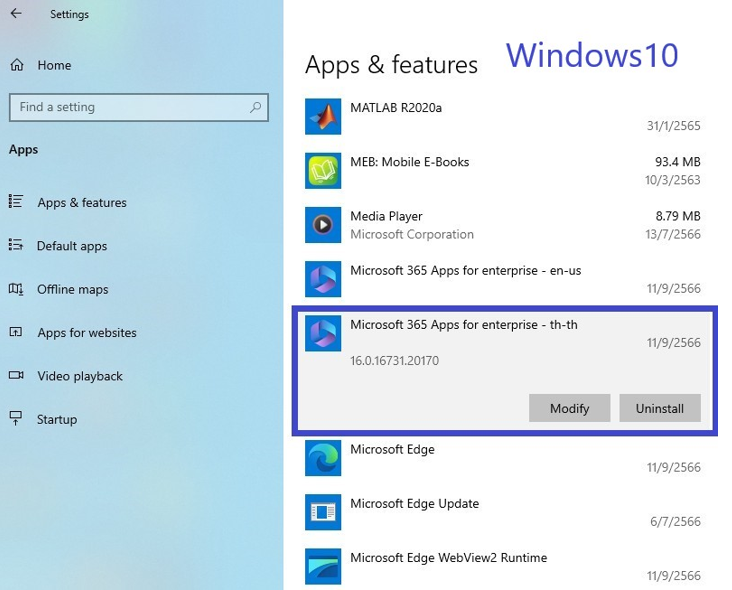Click the Microsoft Edge Update icon
732x590 pixels.
click(323, 512)
